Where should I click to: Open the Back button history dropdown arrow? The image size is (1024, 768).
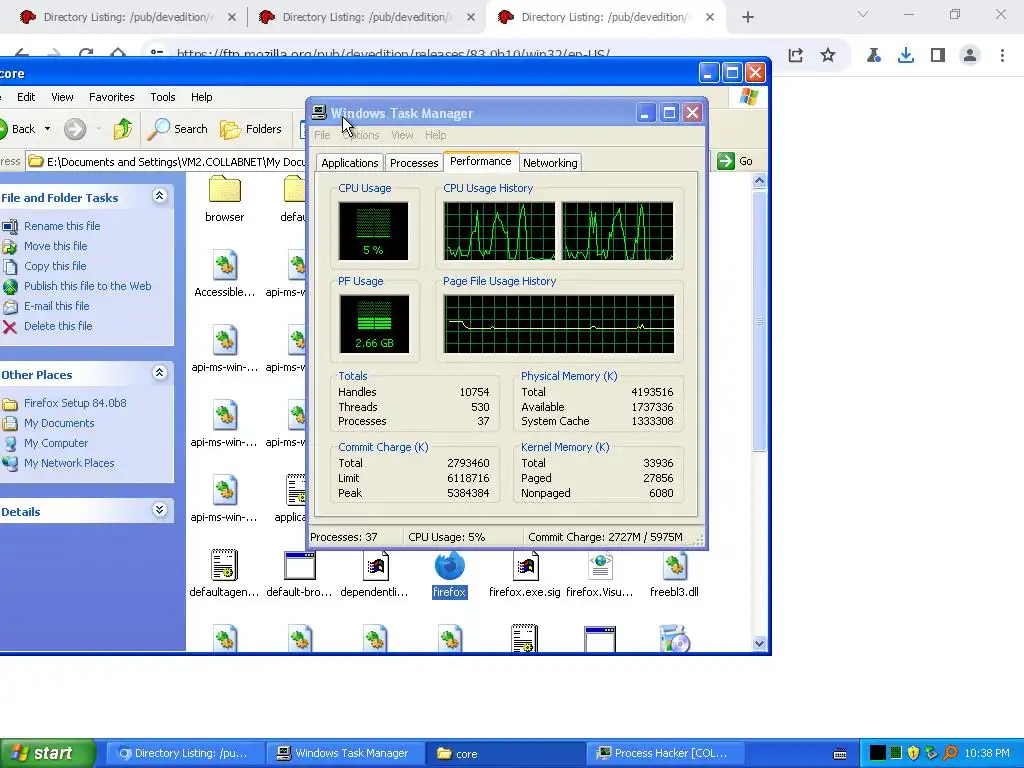tap(47, 129)
